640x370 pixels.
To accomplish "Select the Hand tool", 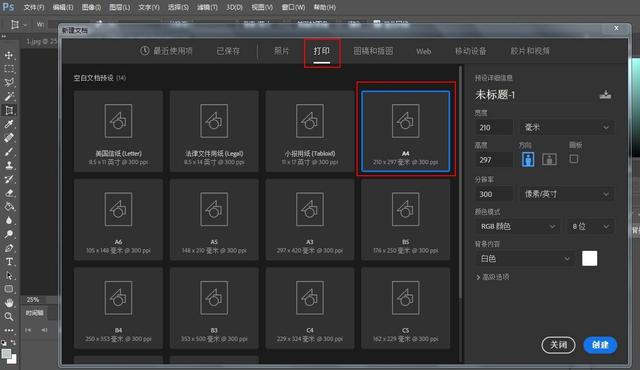I will (9, 303).
